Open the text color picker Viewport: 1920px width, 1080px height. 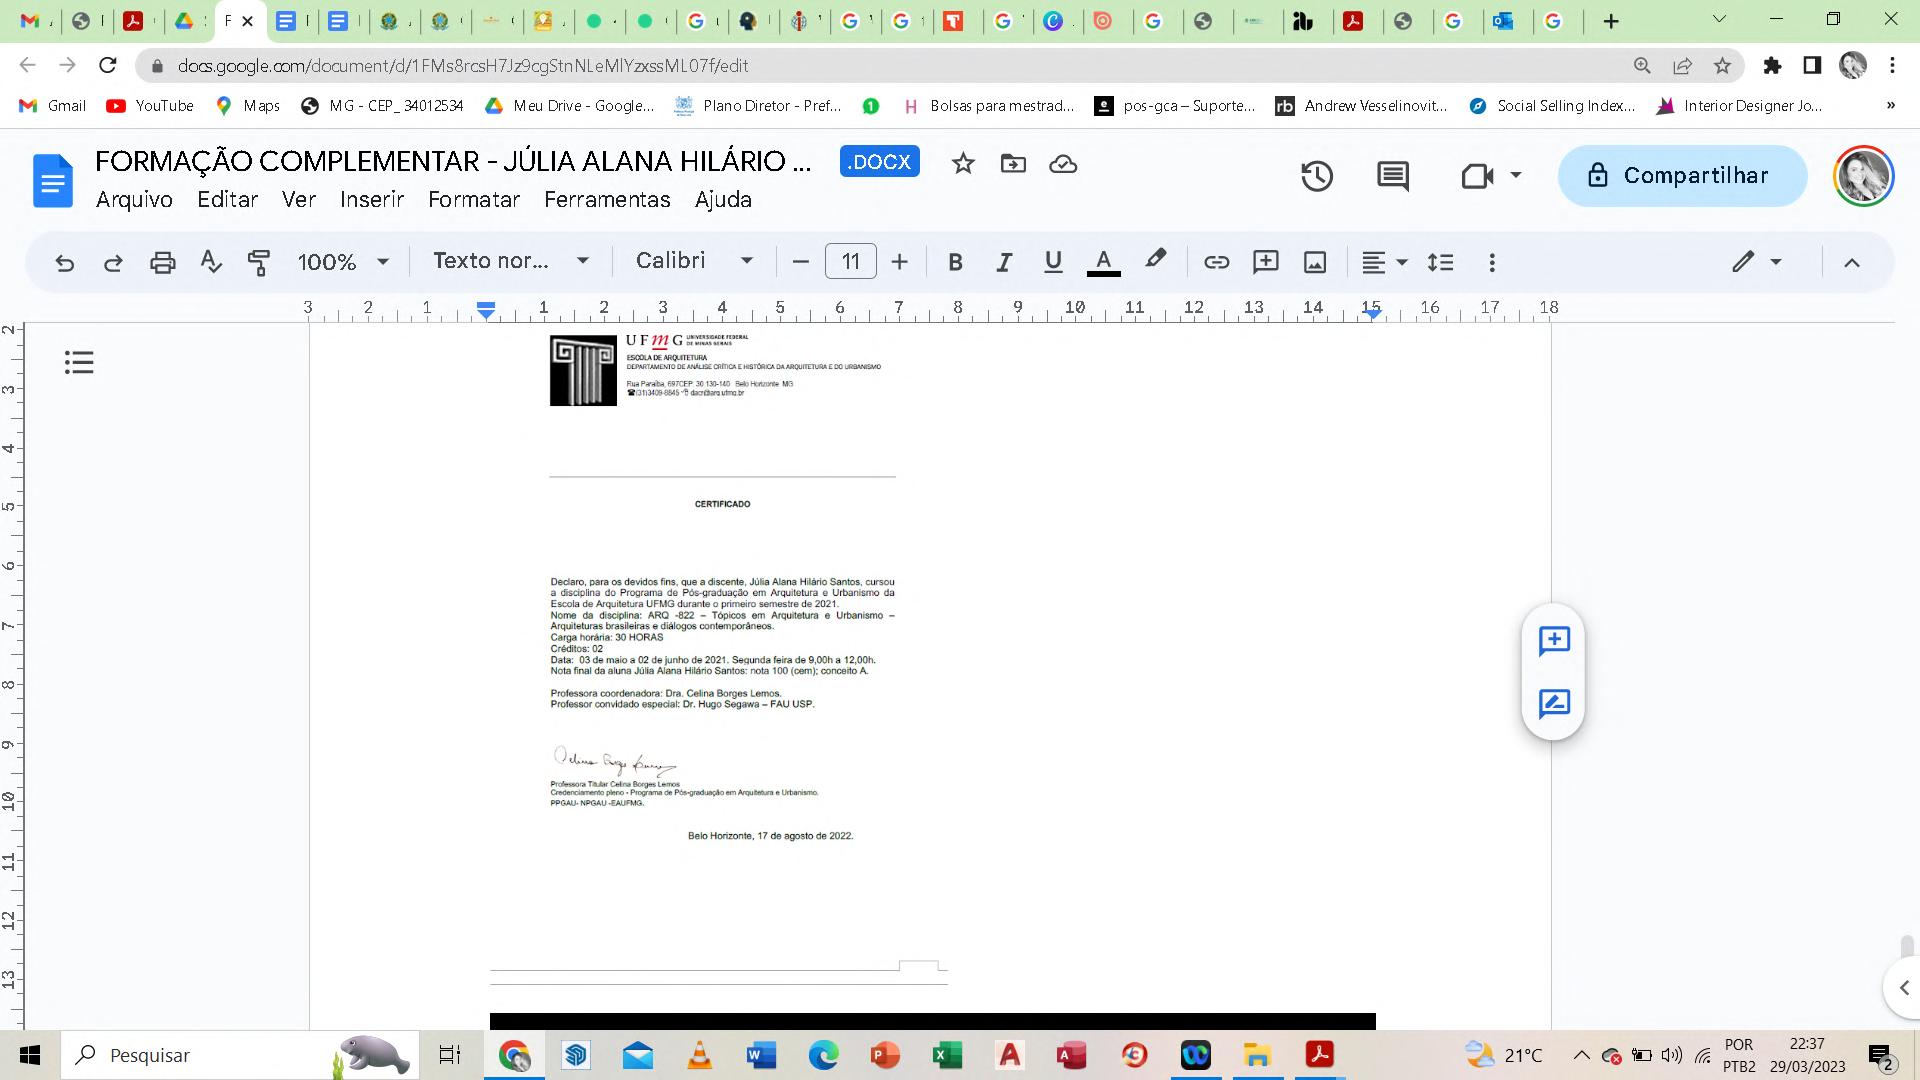tap(1103, 262)
